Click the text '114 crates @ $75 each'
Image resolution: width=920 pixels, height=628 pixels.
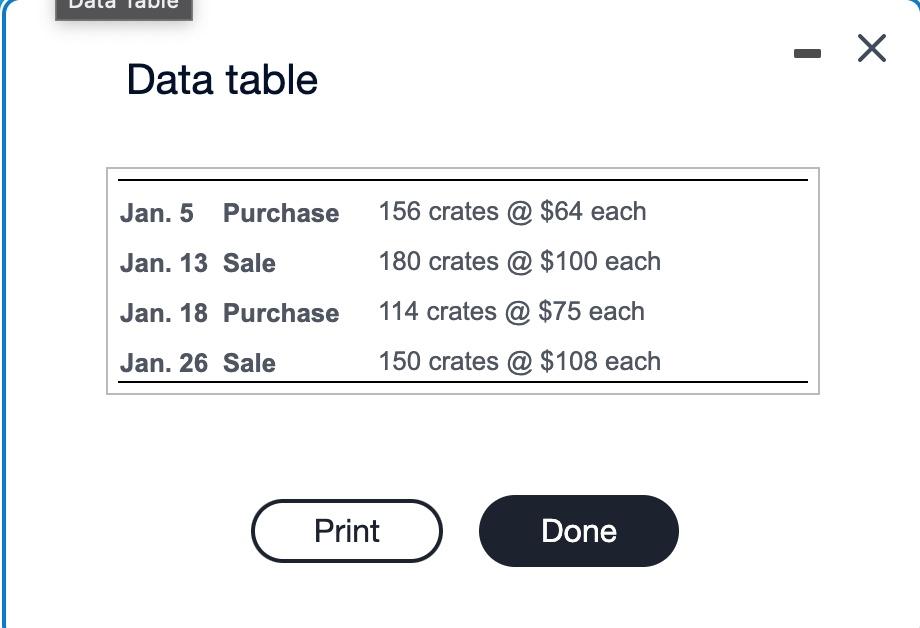pyautogui.click(x=511, y=311)
